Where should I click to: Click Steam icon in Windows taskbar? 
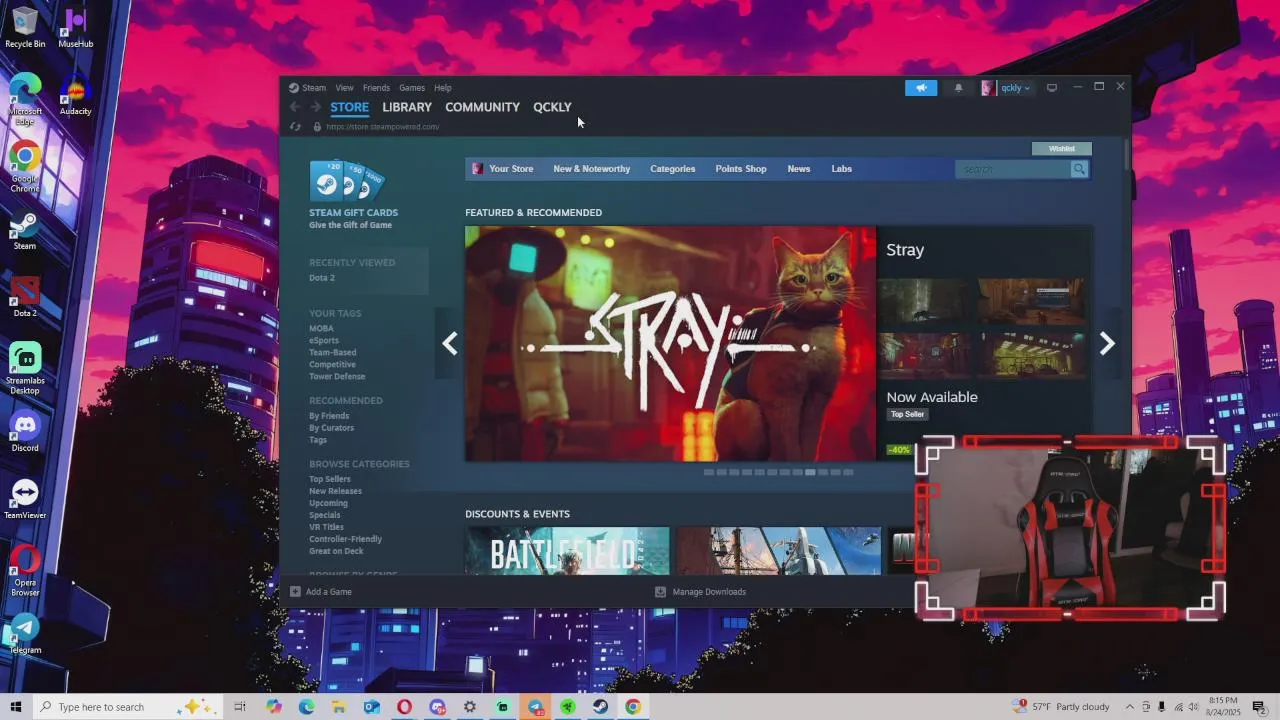click(600, 707)
